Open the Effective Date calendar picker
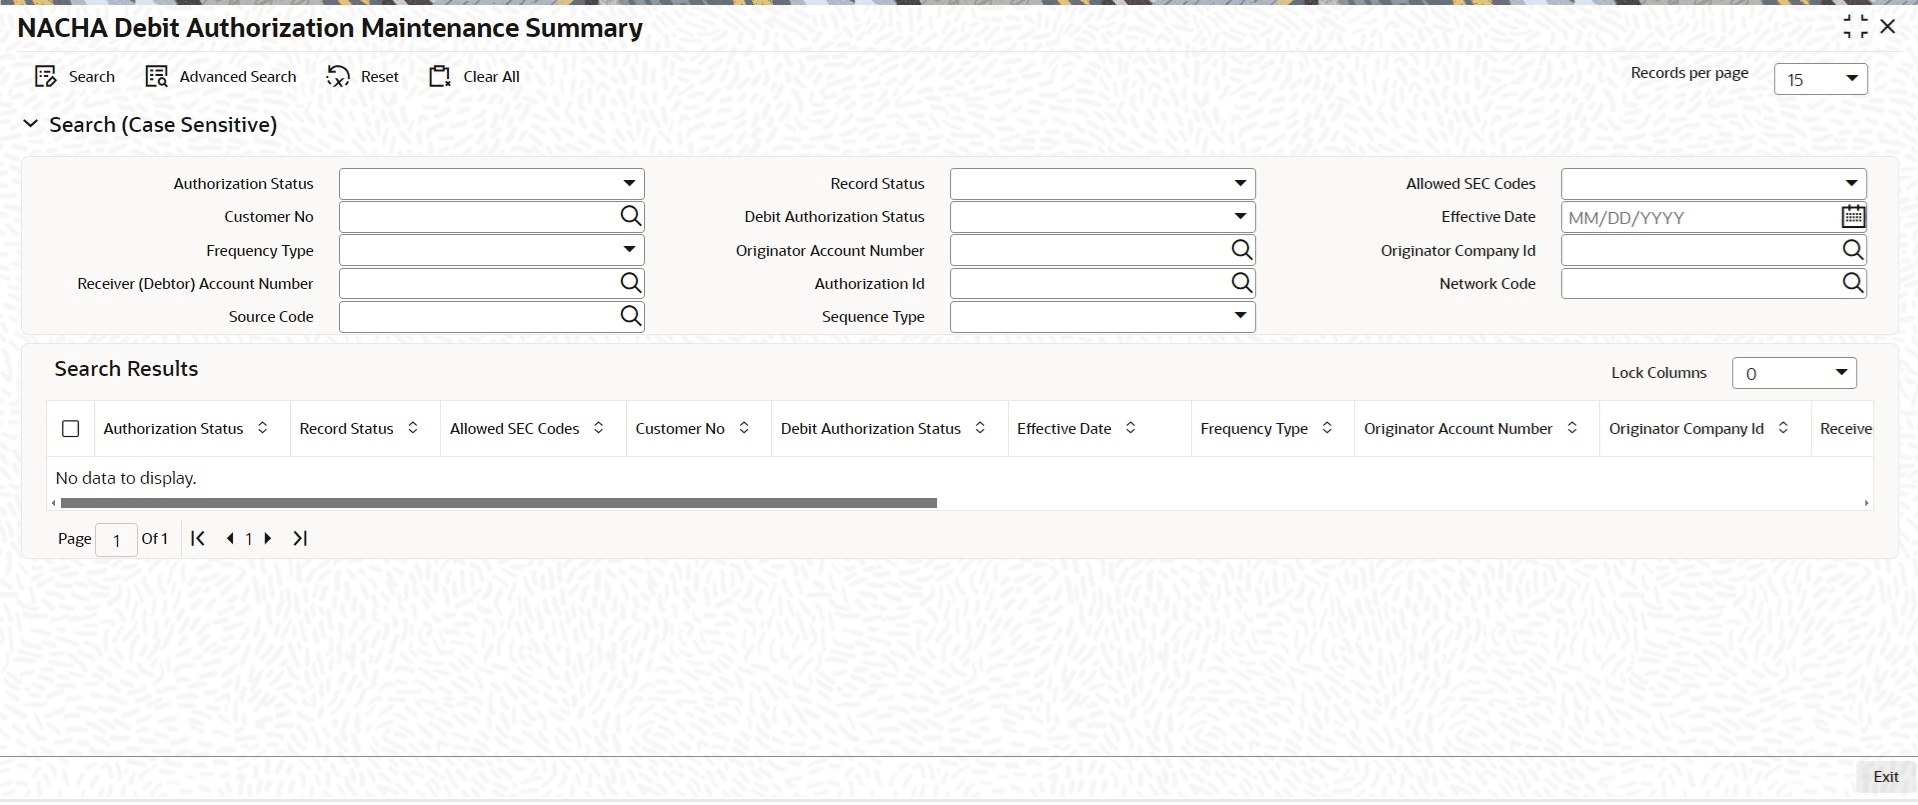The width and height of the screenshot is (1918, 805). [1853, 216]
